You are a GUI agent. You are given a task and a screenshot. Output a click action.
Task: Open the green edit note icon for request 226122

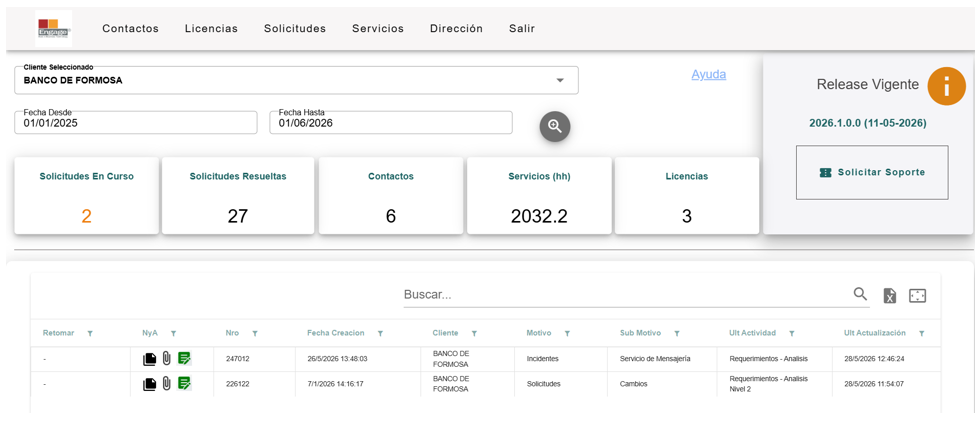184,384
